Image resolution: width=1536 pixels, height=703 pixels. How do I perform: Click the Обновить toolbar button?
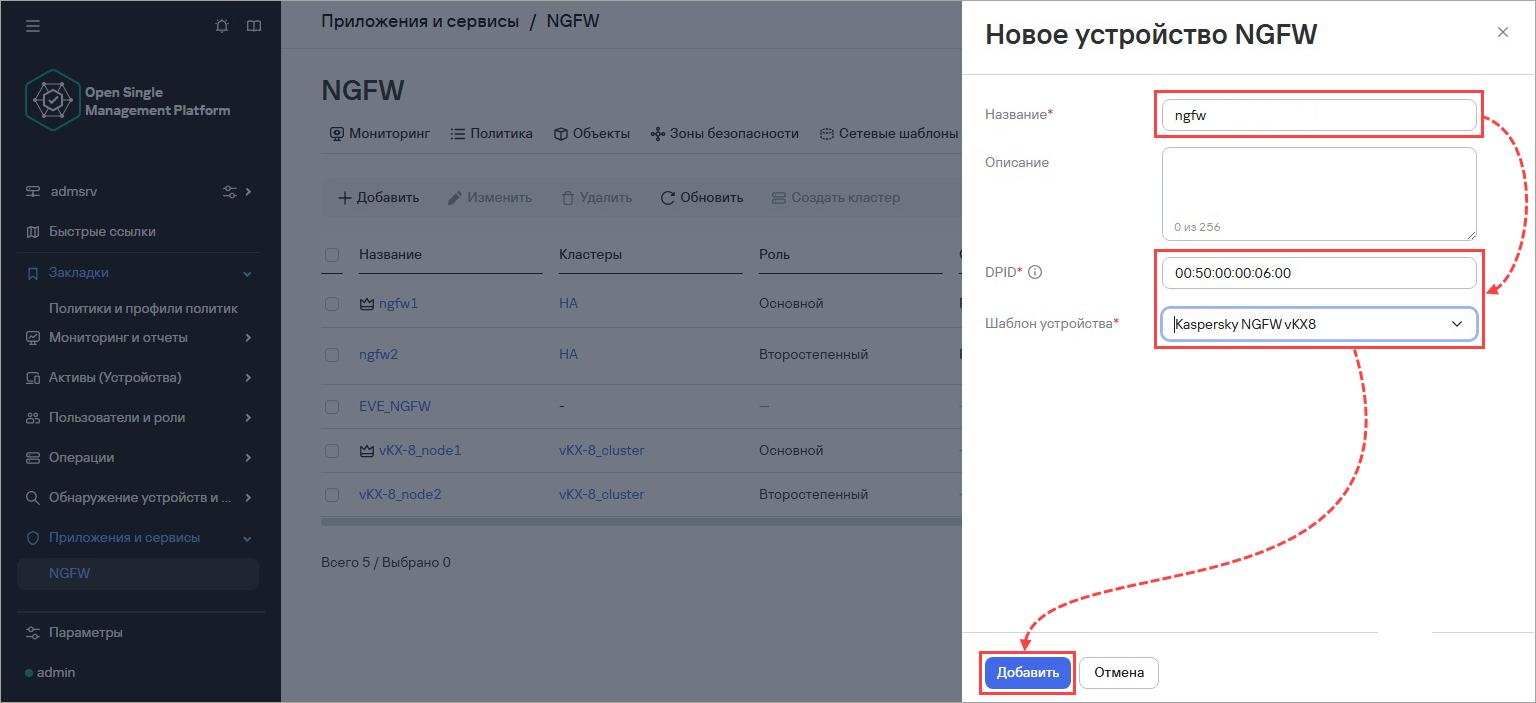[702, 198]
